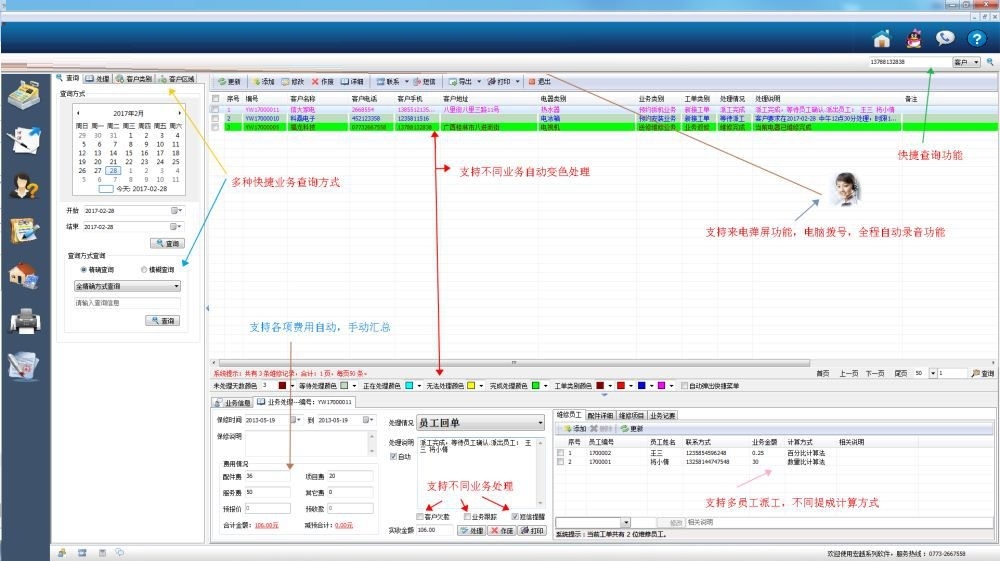Viewport: 1000px width, 561px height.
Task: Open the blue question-mark help icon
Action: click(x=976, y=39)
